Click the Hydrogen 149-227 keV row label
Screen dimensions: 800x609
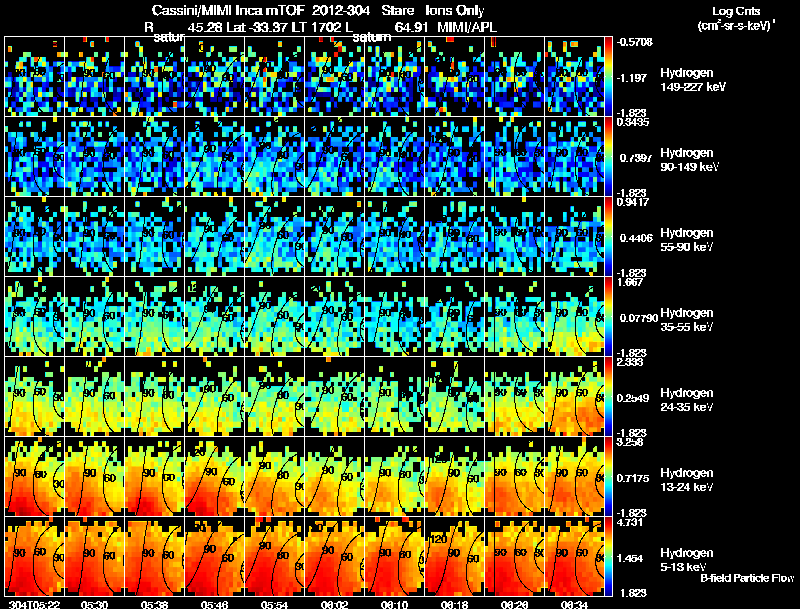tap(693, 80)
